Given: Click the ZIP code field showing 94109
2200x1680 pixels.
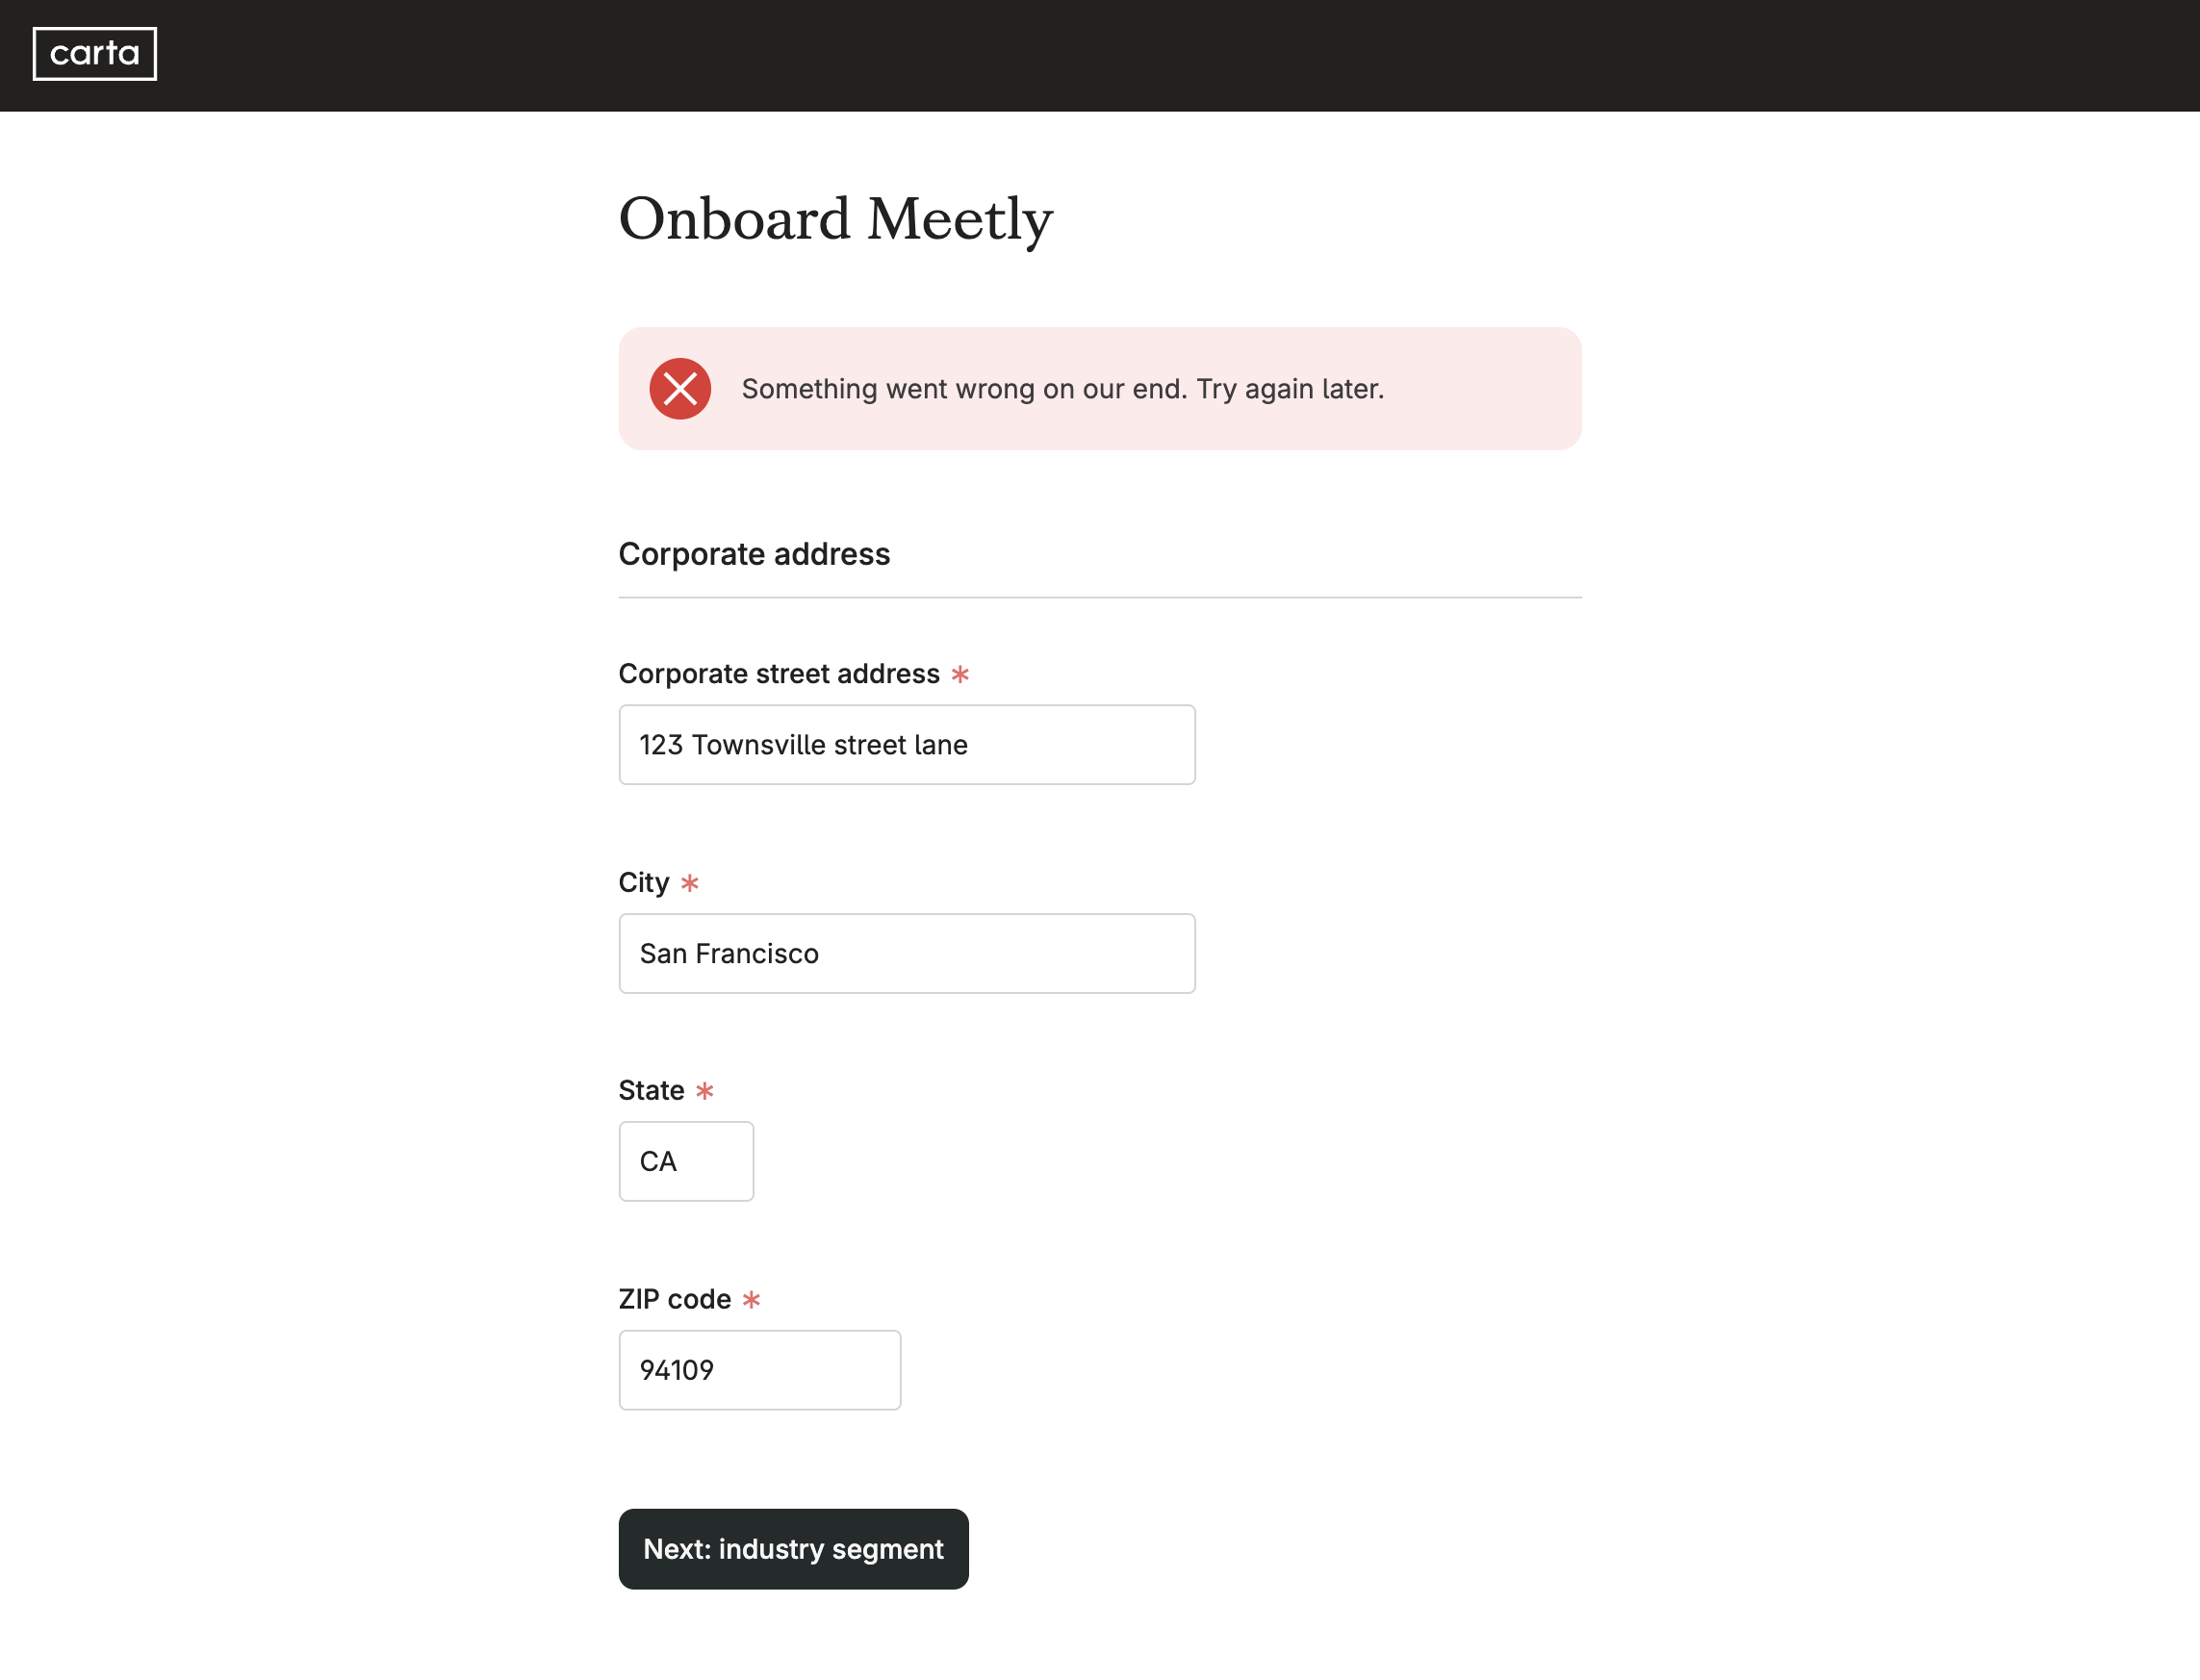Looking at the screenshot, I should (x=759, y=1370).
